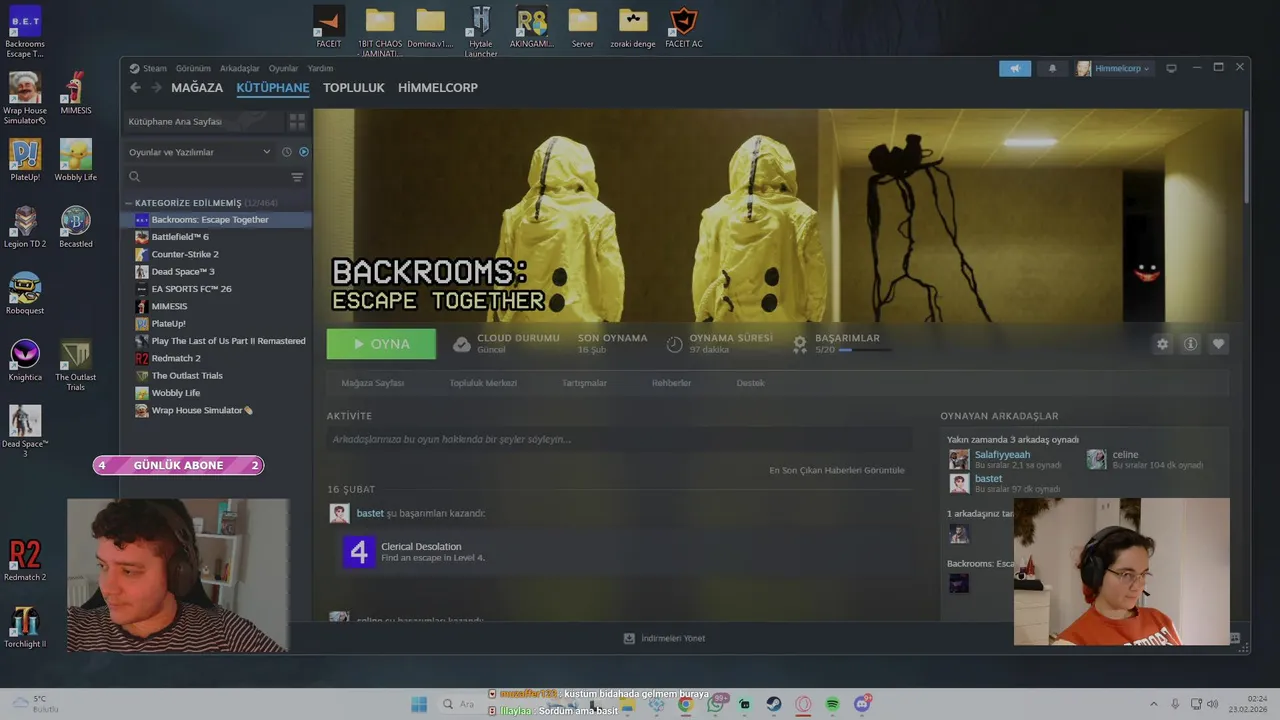1280x720 pixels.
Task: Open the Steam notifications bell
Action: pyautogui.click(x=1052, y=68)
